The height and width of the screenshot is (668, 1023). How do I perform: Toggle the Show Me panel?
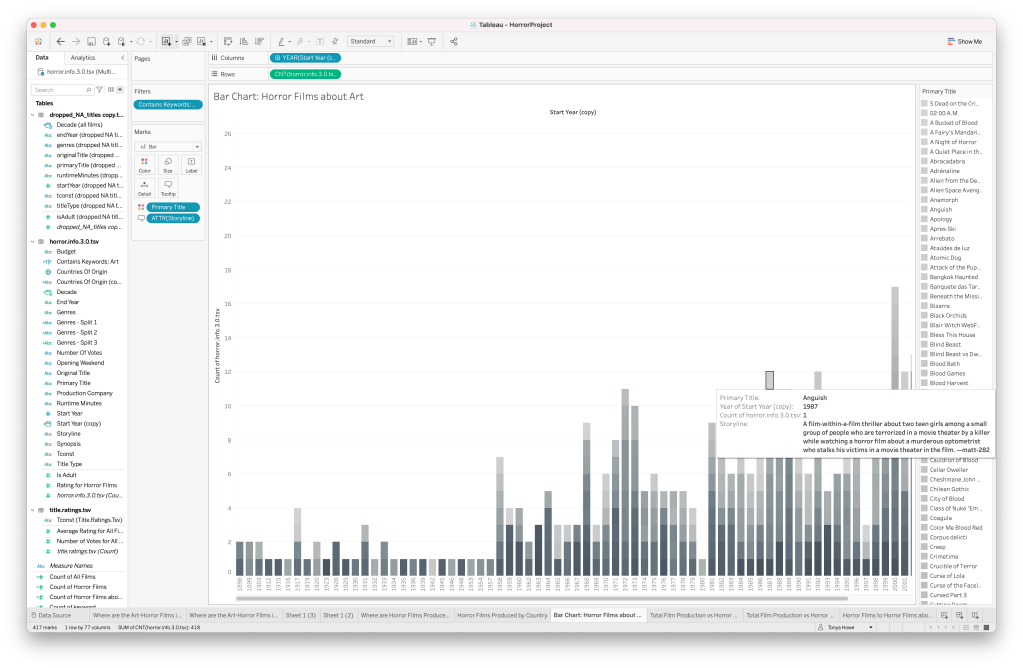pyautogui.click(x=964, y=41)
